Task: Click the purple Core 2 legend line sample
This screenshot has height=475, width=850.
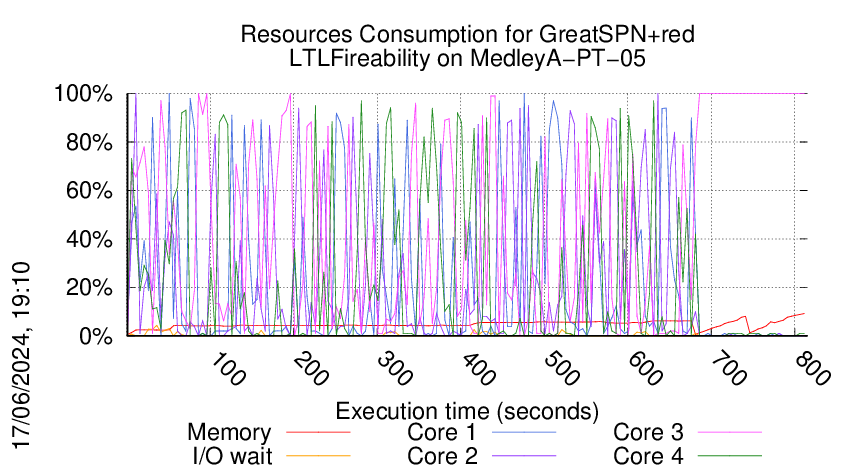Action: [x=524, y=455]
